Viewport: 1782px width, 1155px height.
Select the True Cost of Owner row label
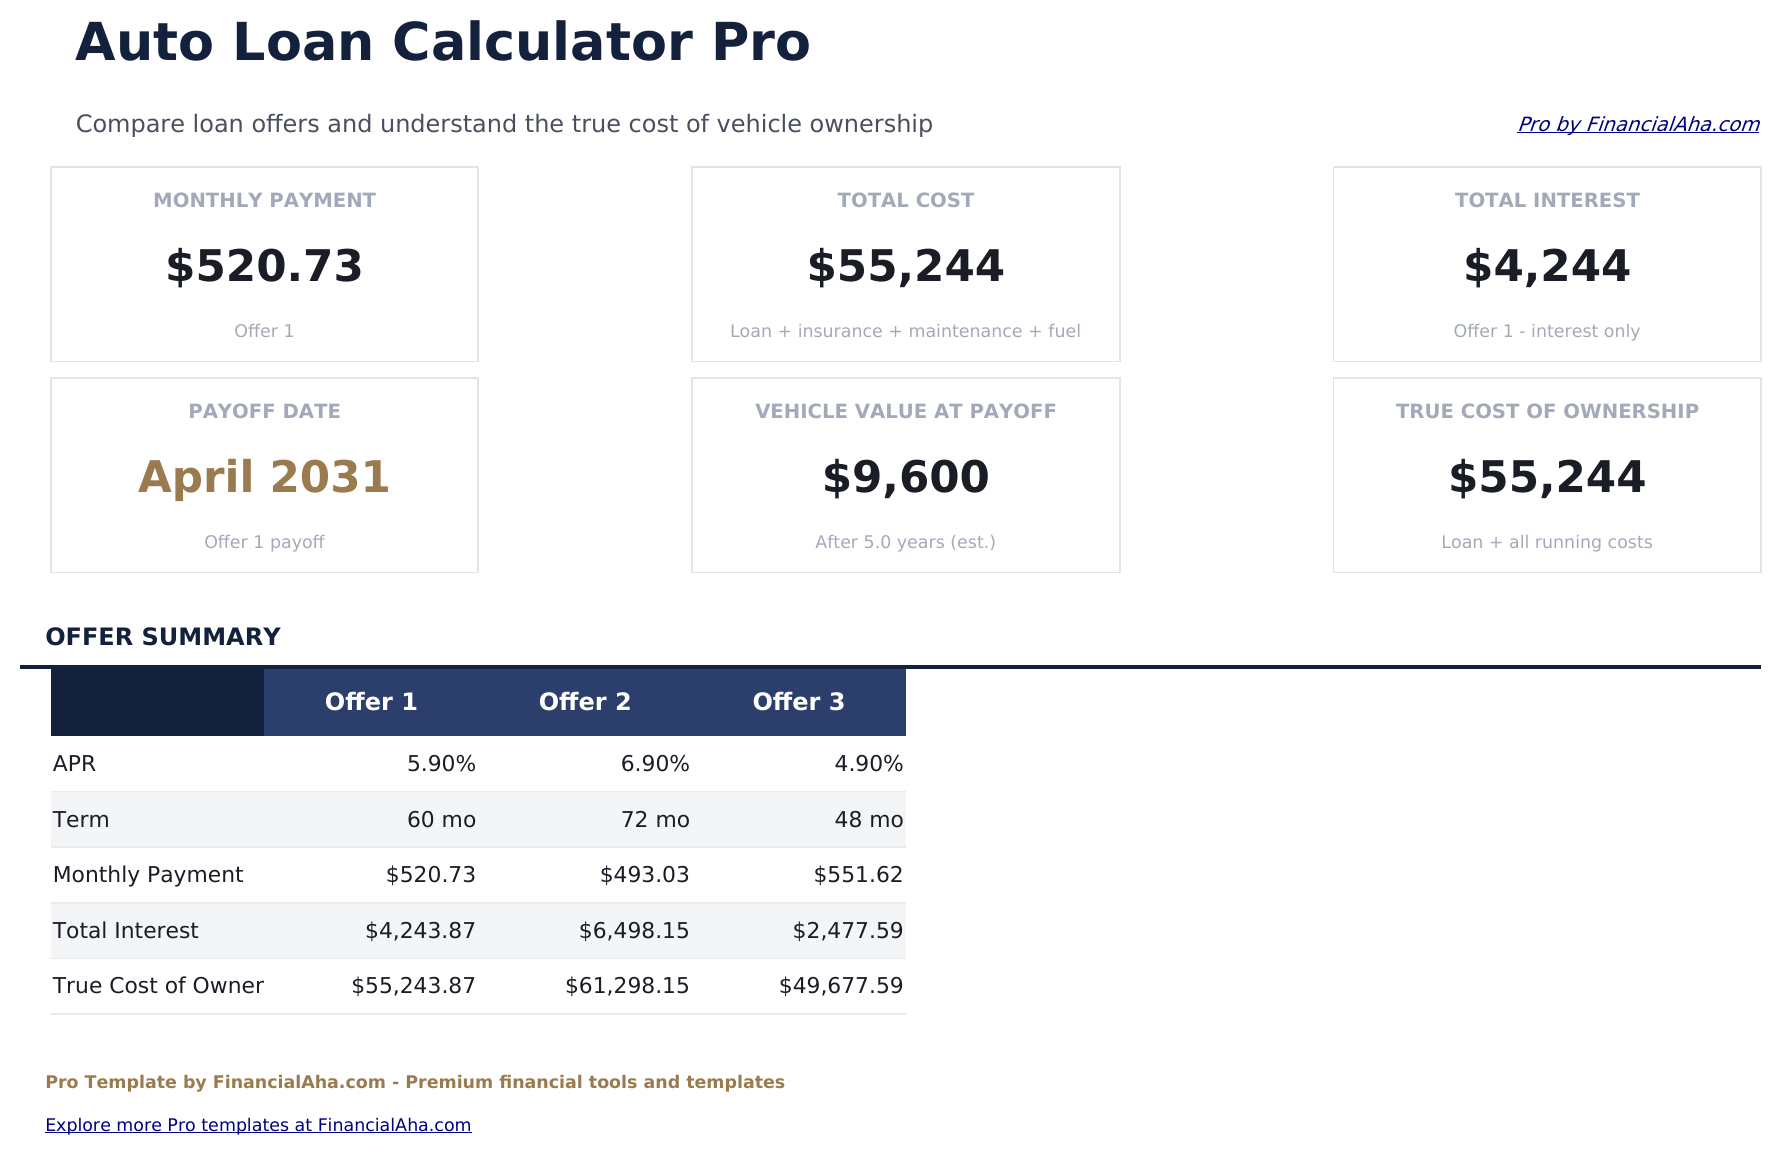click(158, 985)
